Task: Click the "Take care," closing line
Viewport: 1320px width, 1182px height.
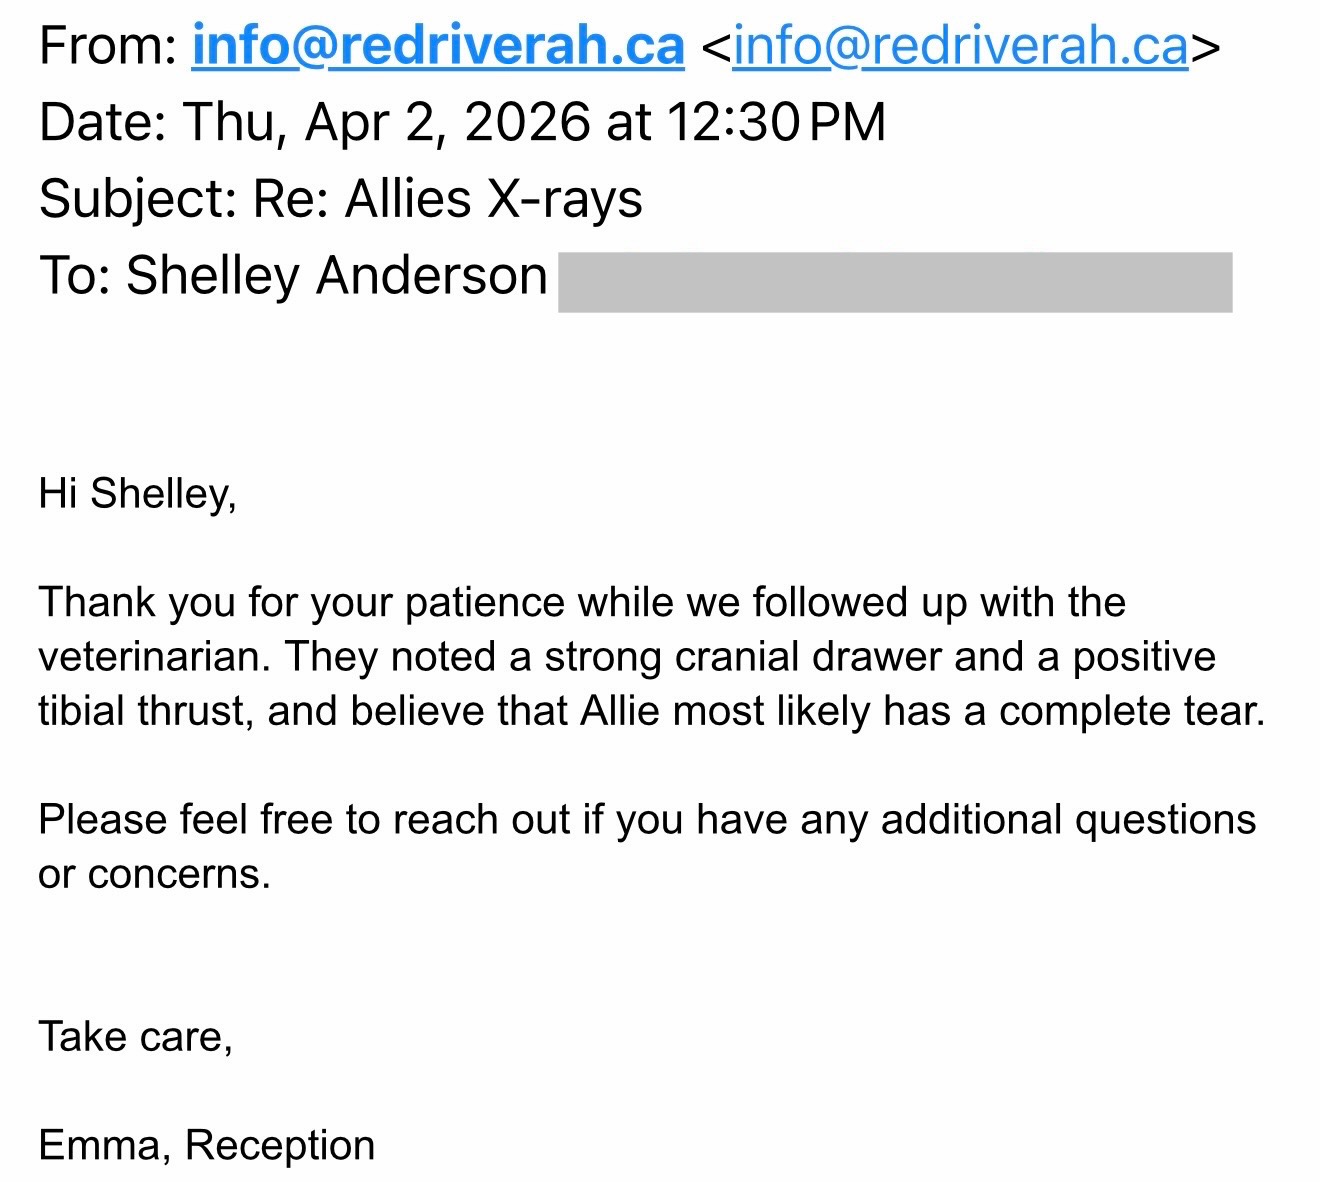Action: click(x=135, y=1037)
